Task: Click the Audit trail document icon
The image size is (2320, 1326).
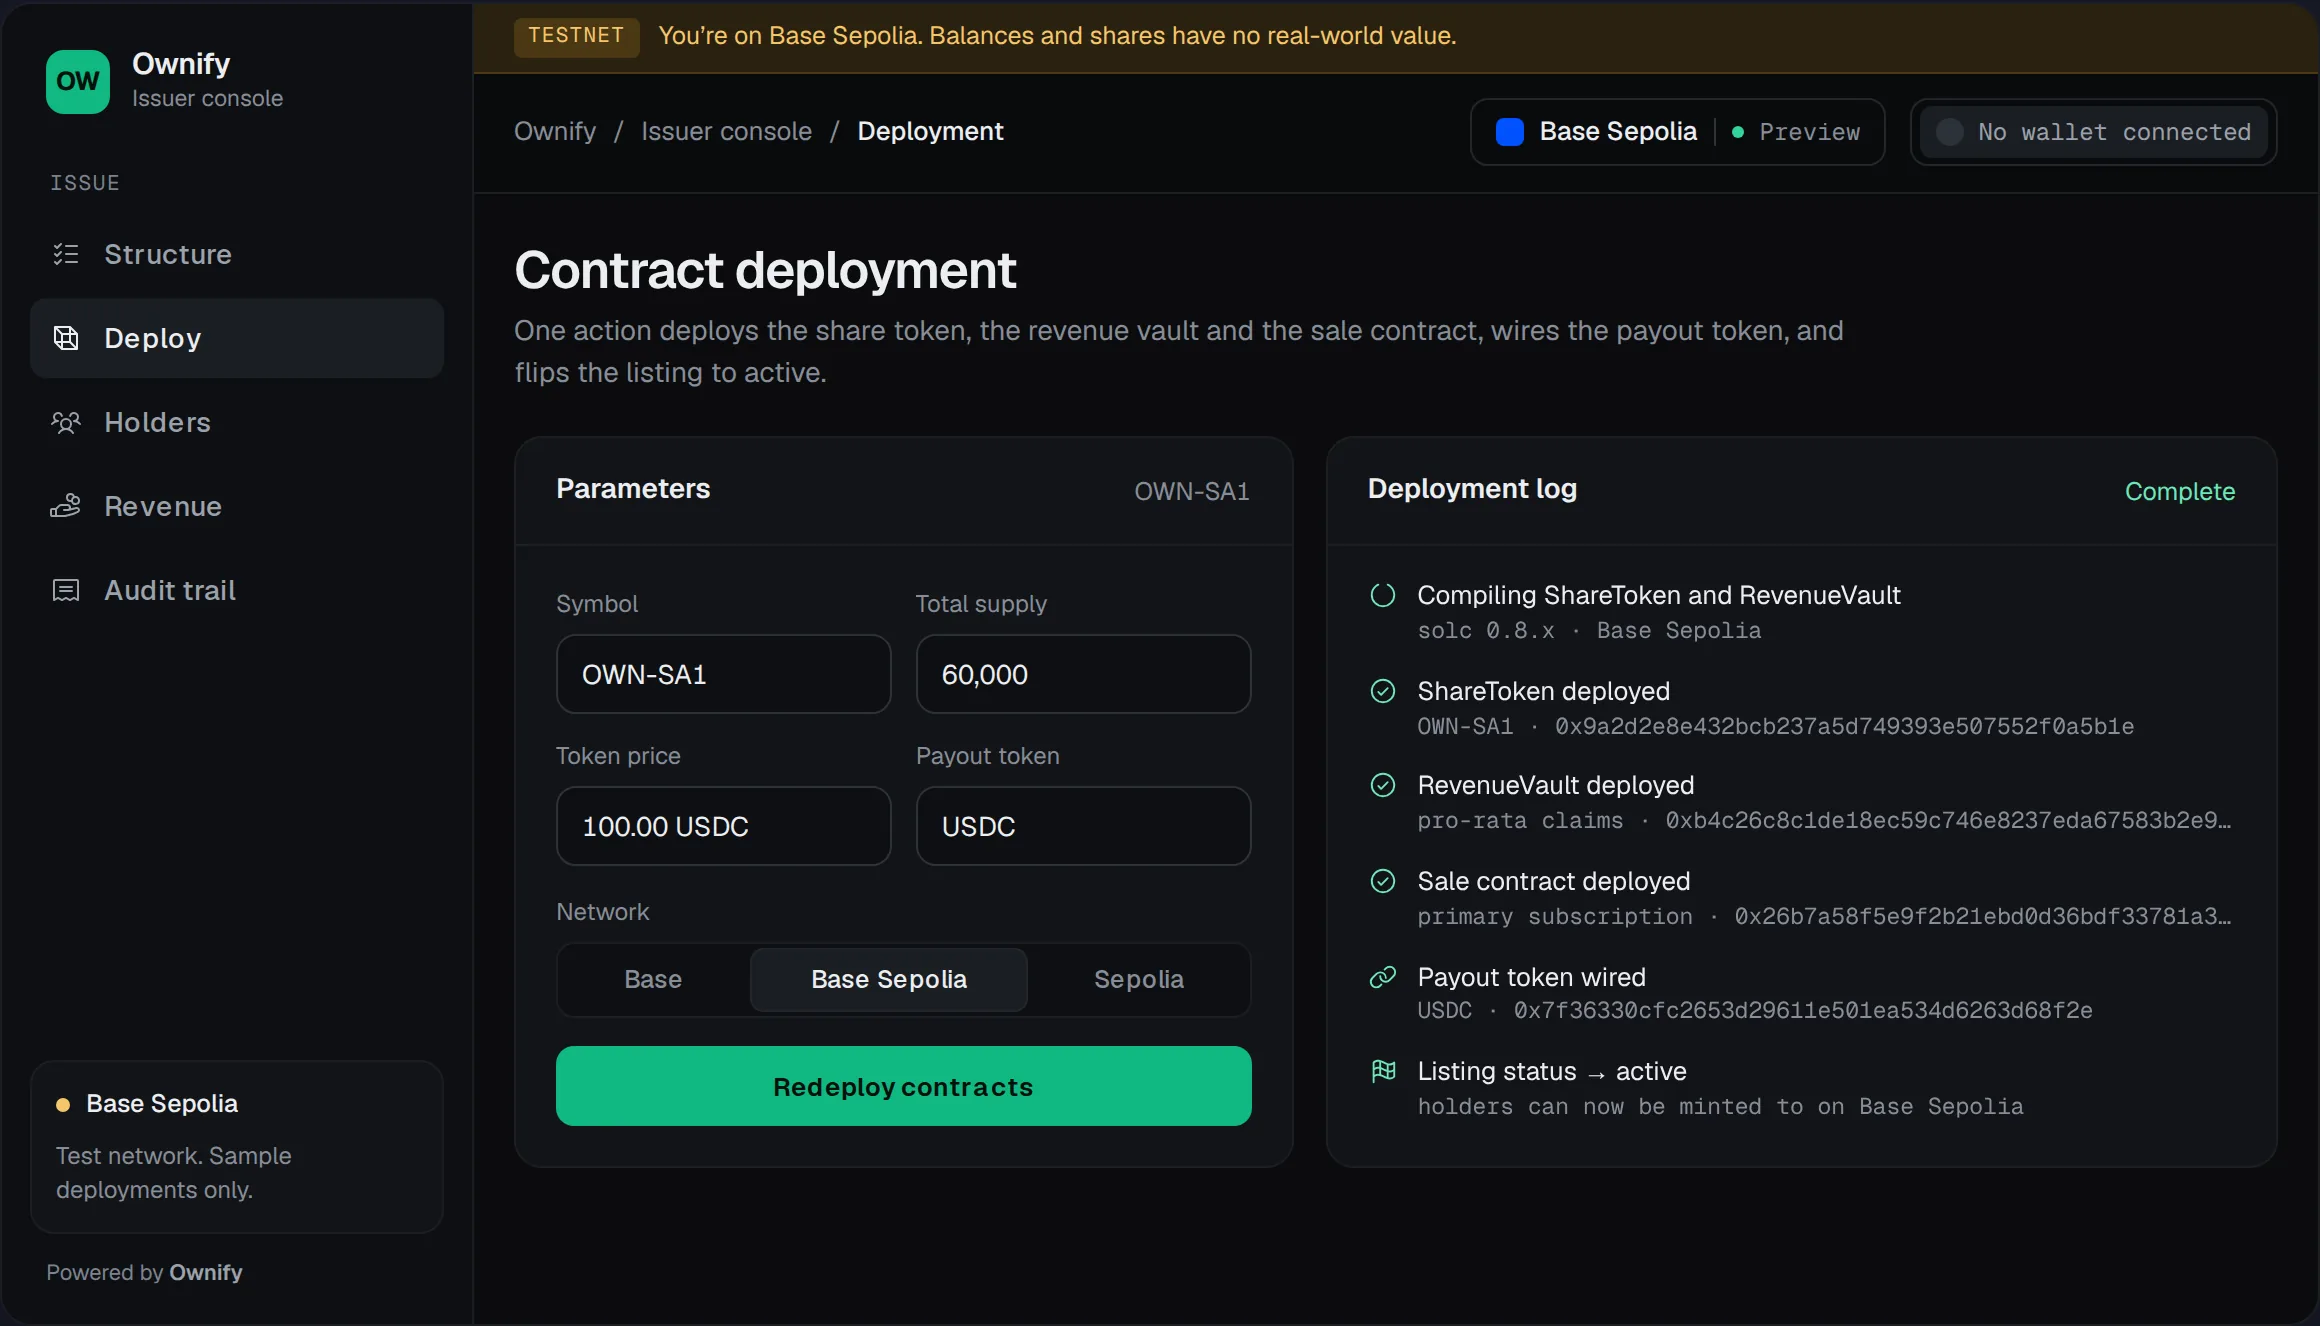Action: pyautogui.click(x=66, y=590)
